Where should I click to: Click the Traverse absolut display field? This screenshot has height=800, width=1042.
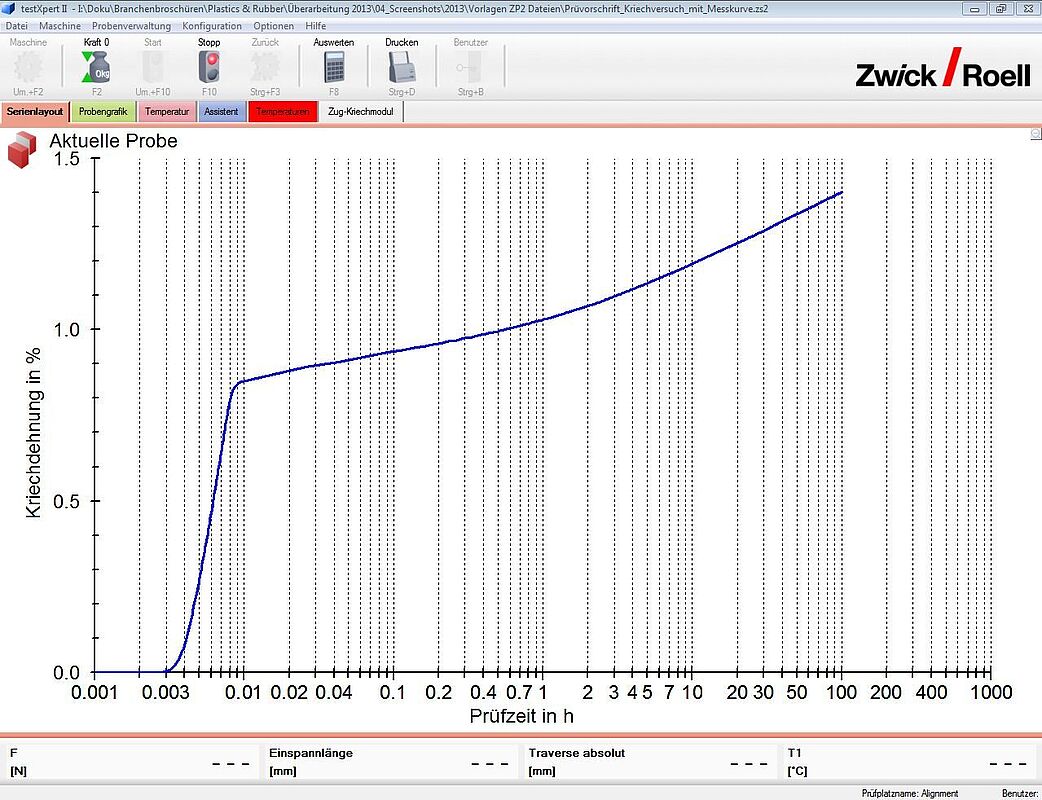point(650,762)
